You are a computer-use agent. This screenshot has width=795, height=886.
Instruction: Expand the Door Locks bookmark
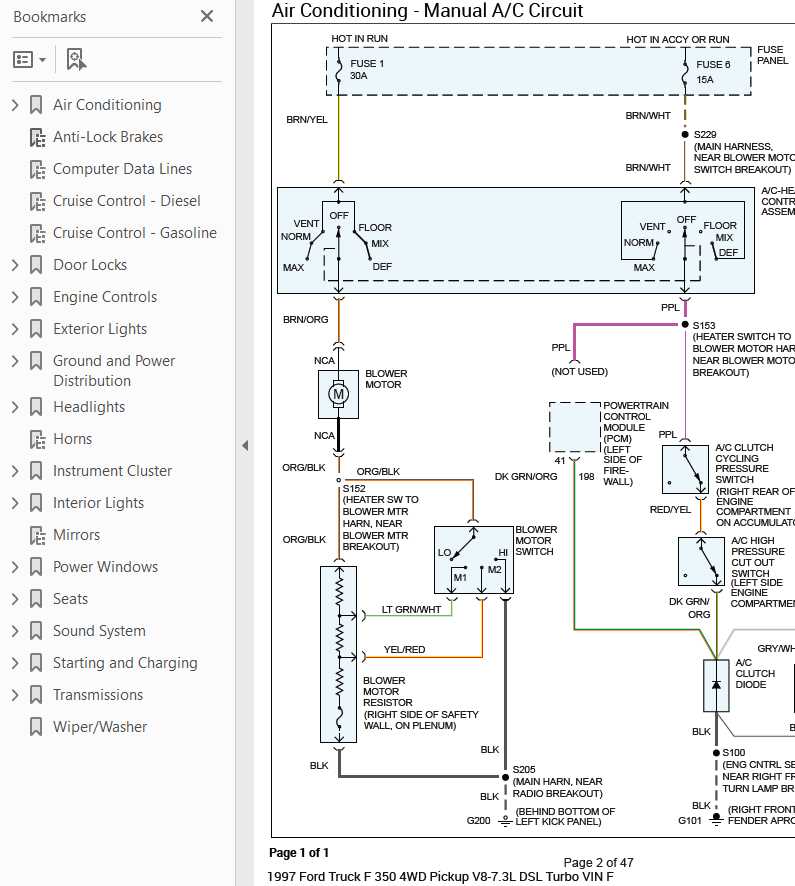click(15, 264)
